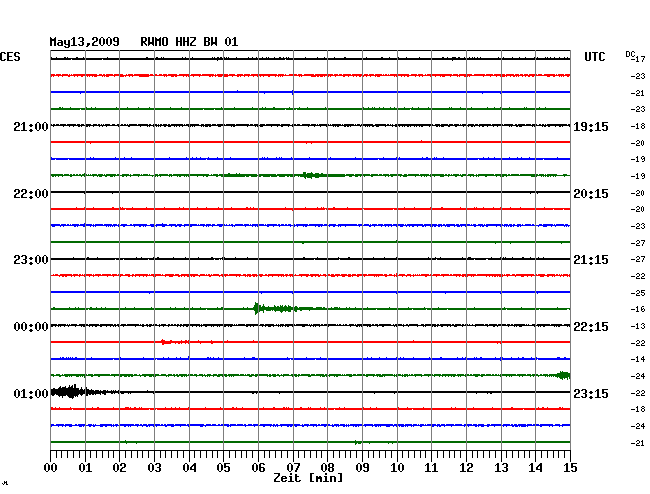The height and width of the screenshot is (494, 650).
Task: Click the '00:00' local time label
Action: coord(31,327)
